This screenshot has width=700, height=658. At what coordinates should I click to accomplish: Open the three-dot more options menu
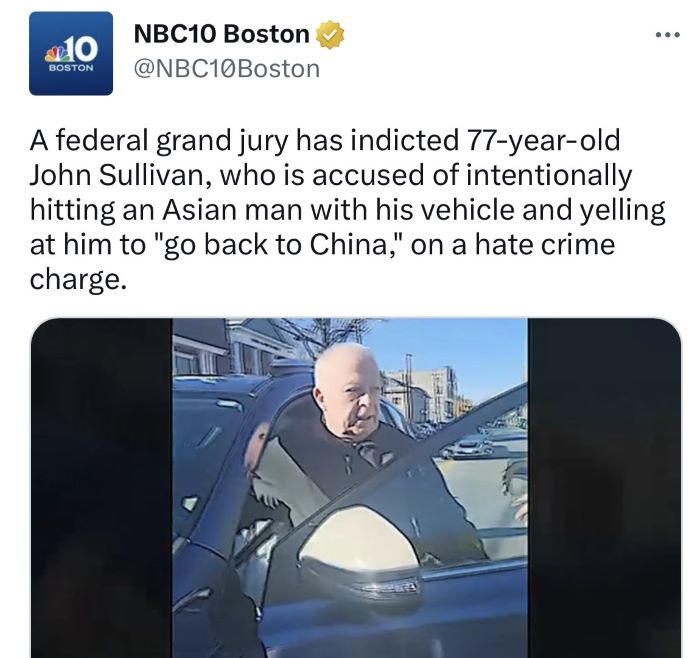(x=668, y=34)
